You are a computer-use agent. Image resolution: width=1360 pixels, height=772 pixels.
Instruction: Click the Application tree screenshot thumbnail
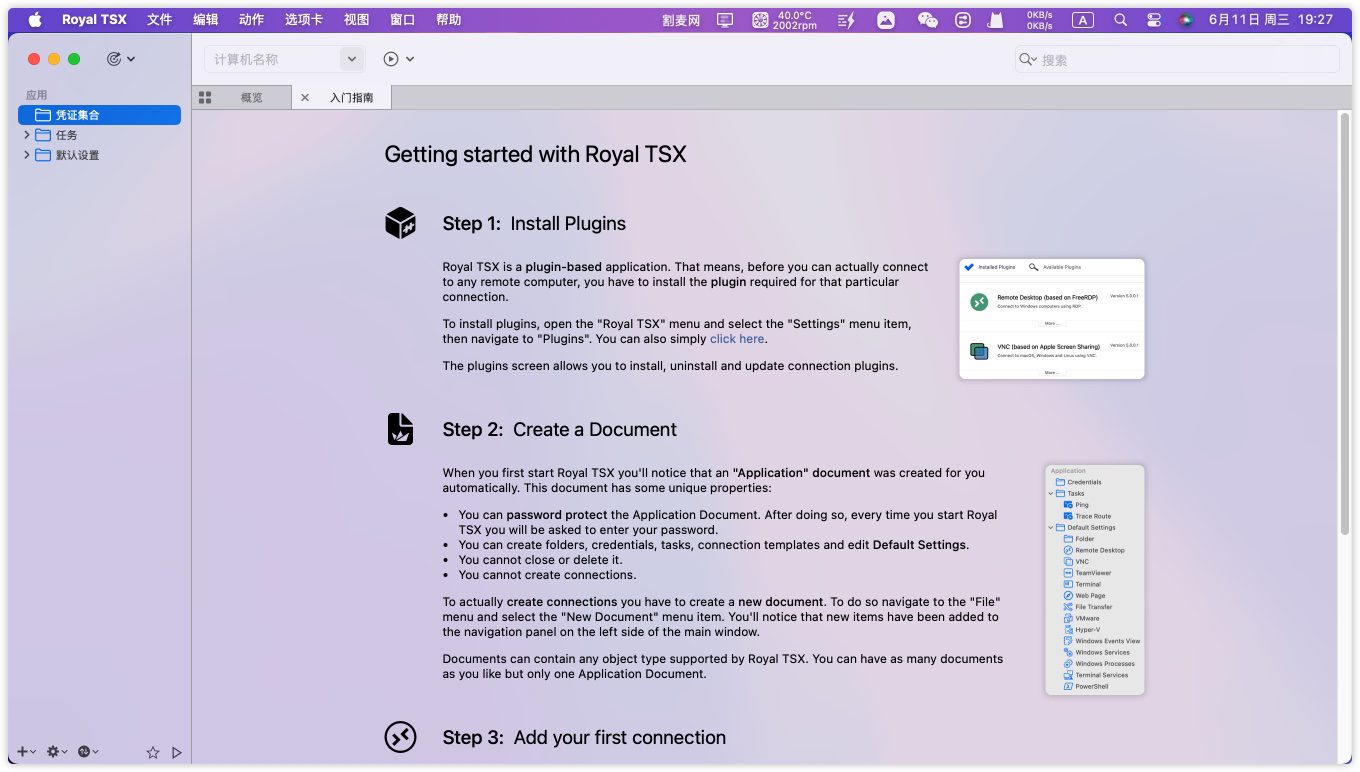[x=1094, y=579]
